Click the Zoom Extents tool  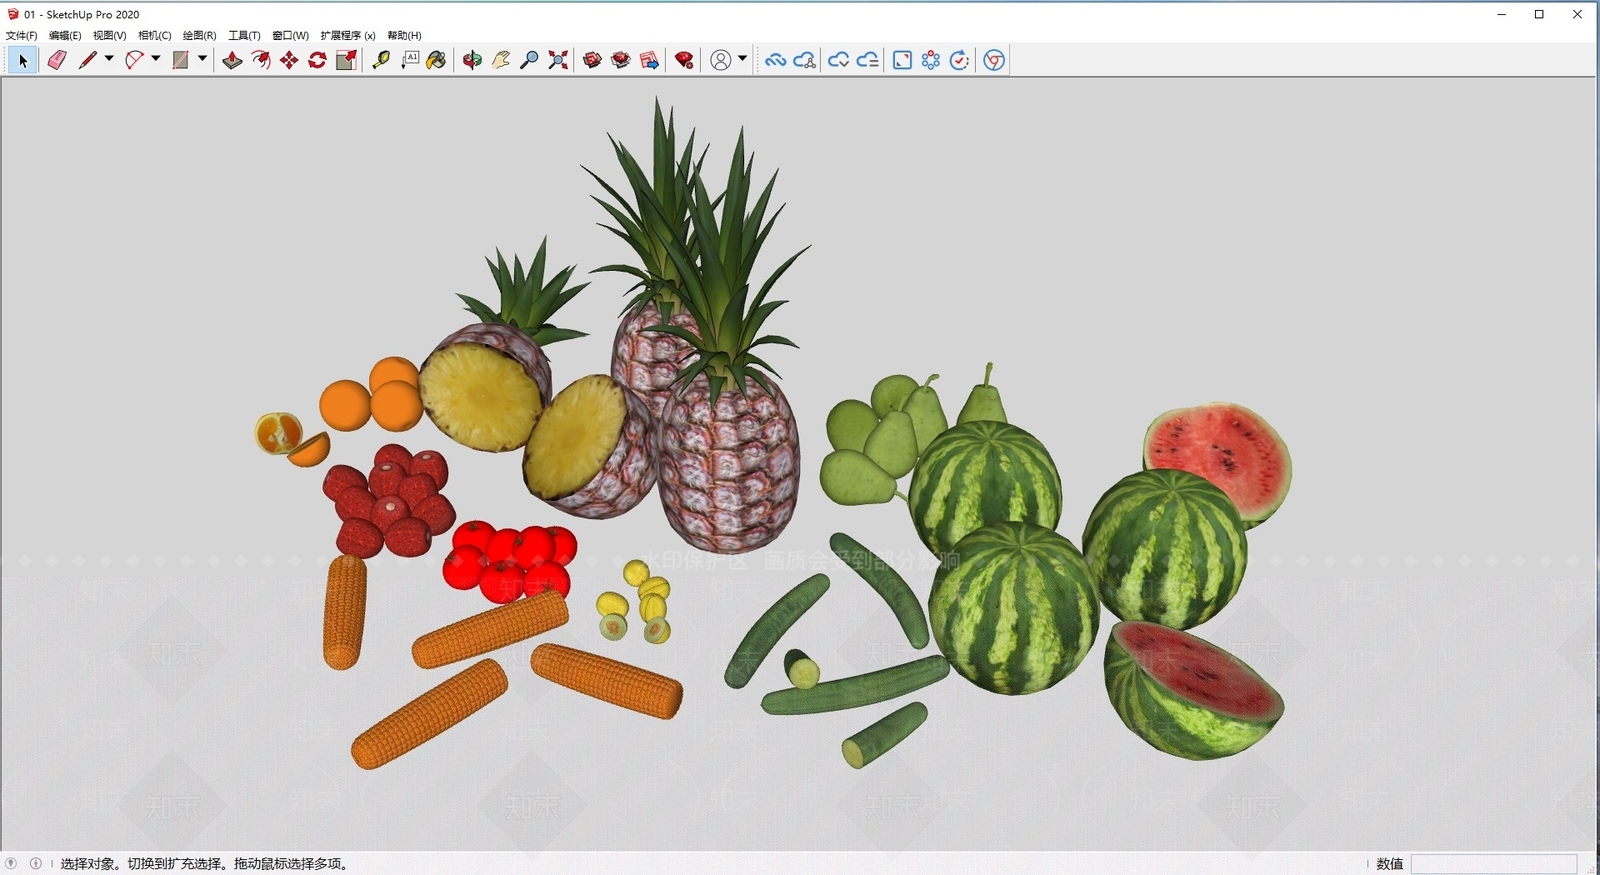tap(558, 60)
